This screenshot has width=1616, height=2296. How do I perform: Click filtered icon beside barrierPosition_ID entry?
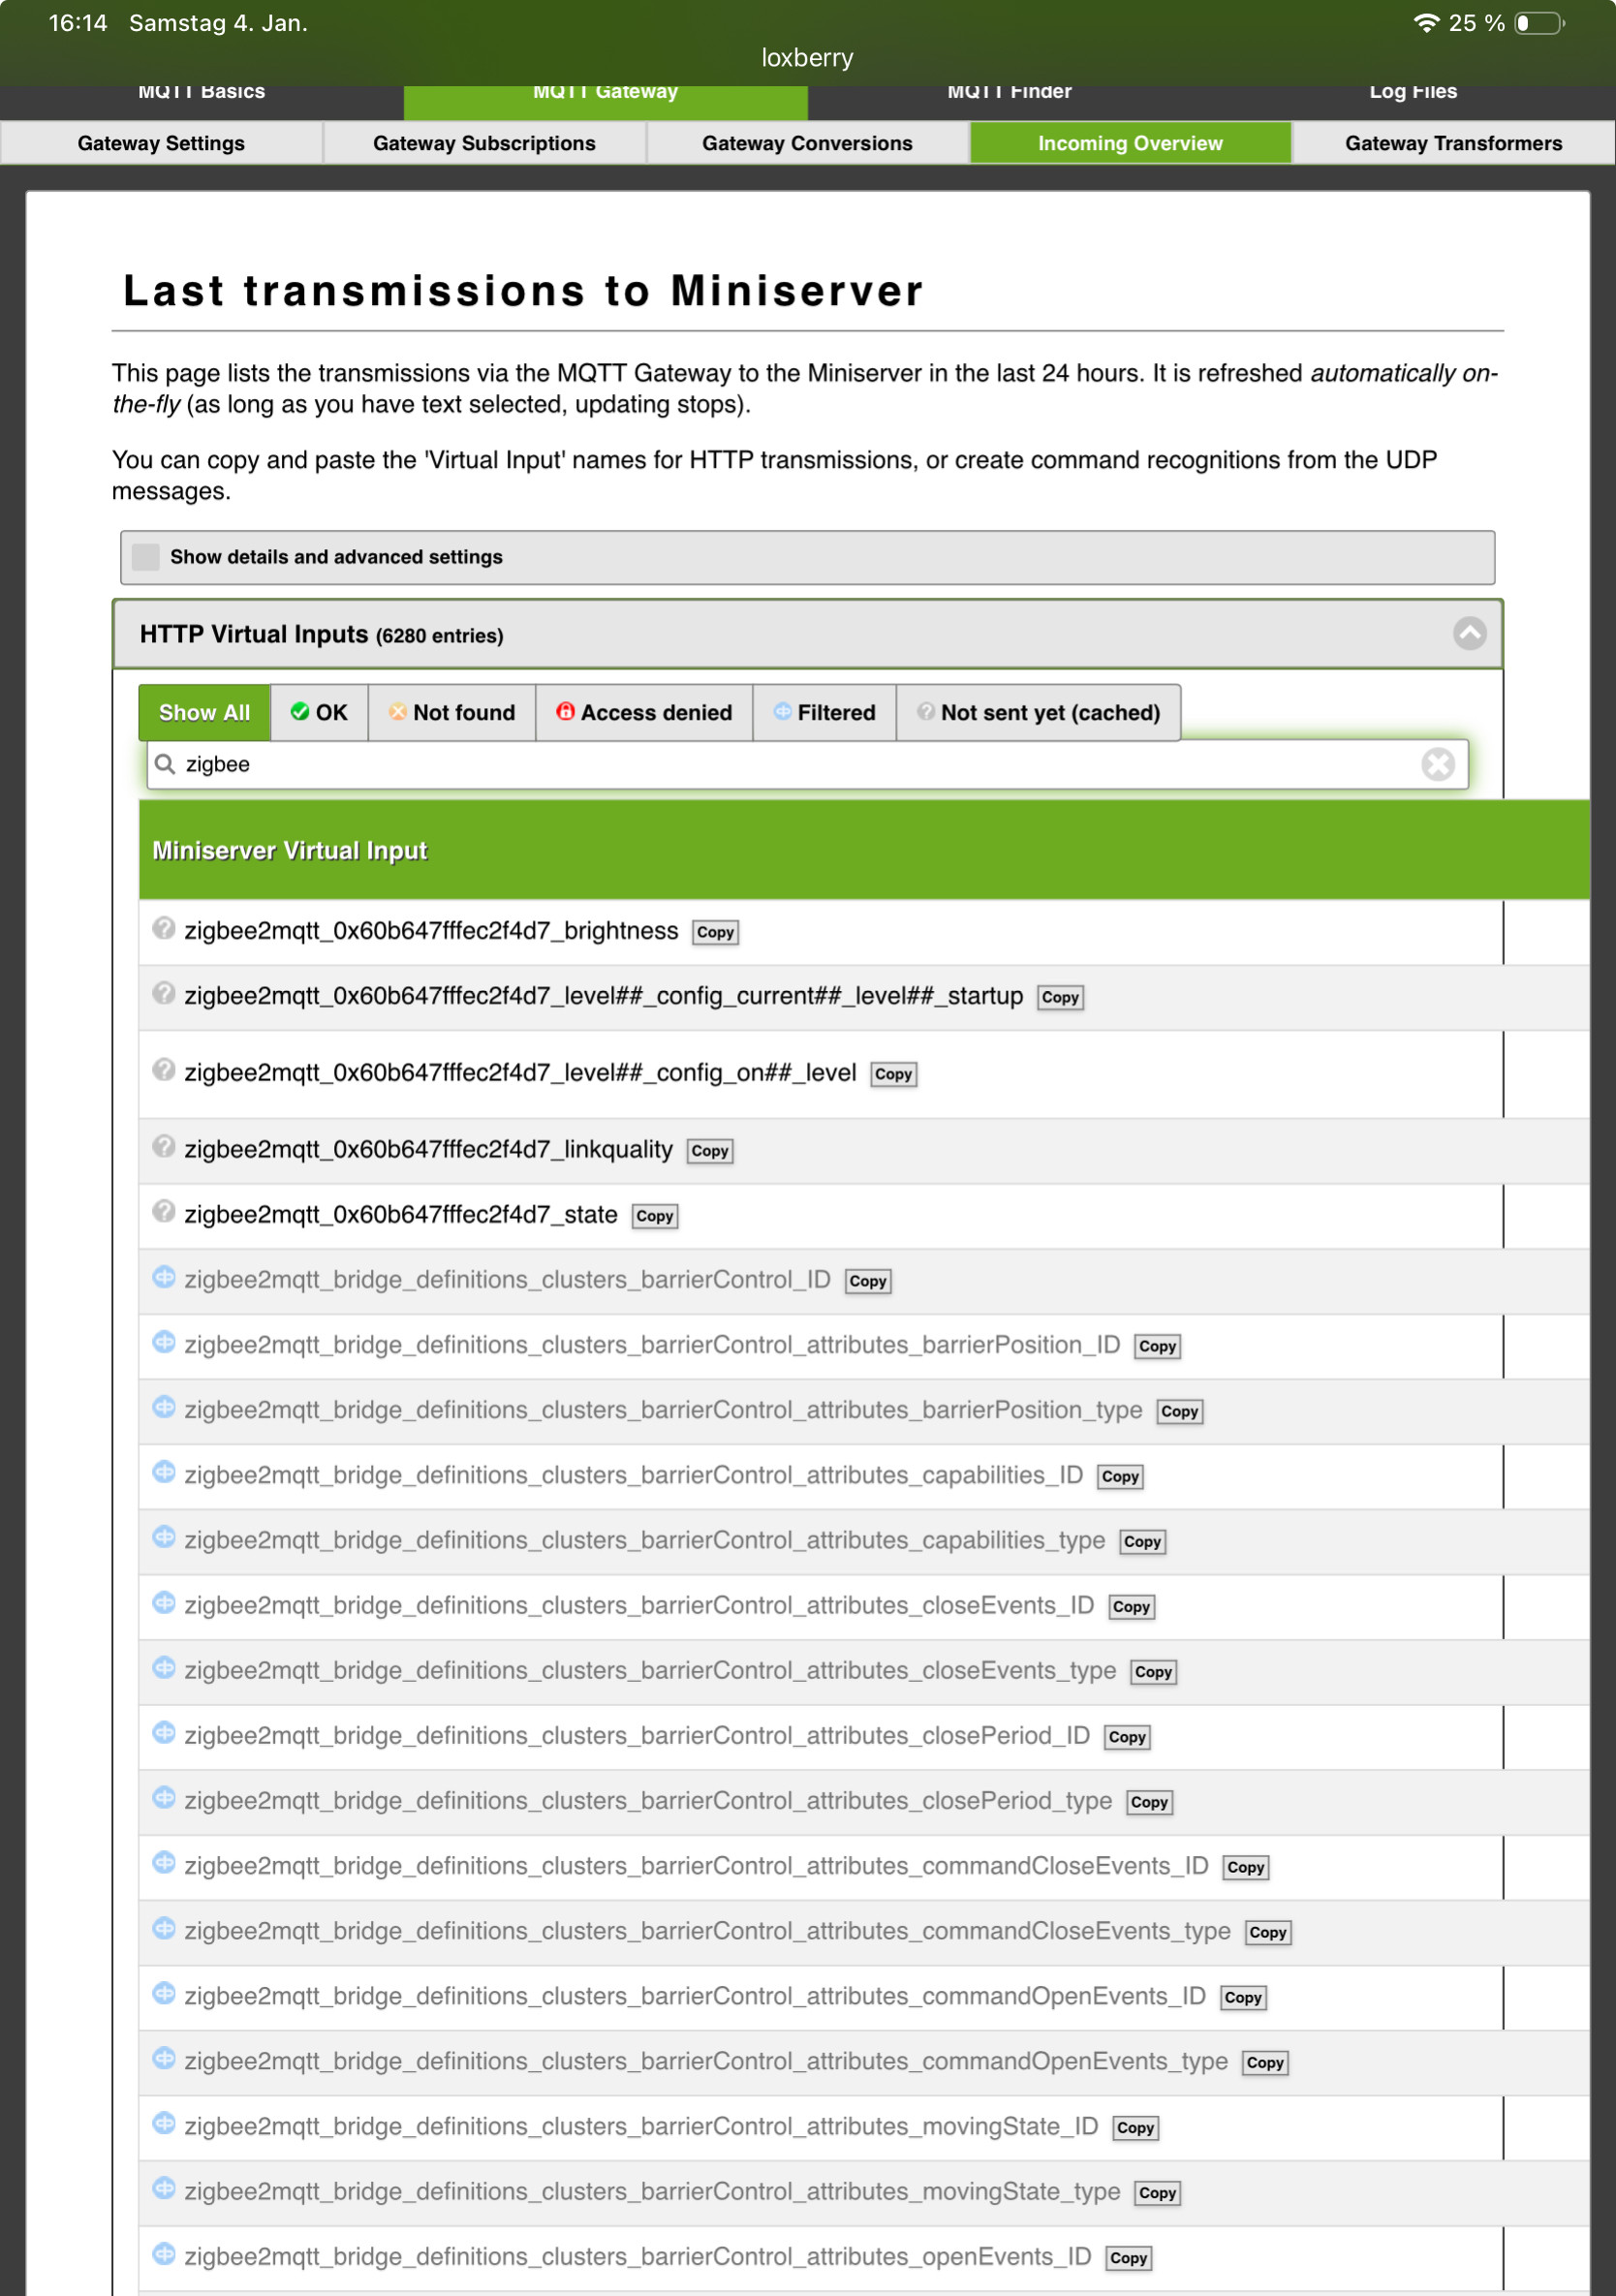[x=164, y=1342]
